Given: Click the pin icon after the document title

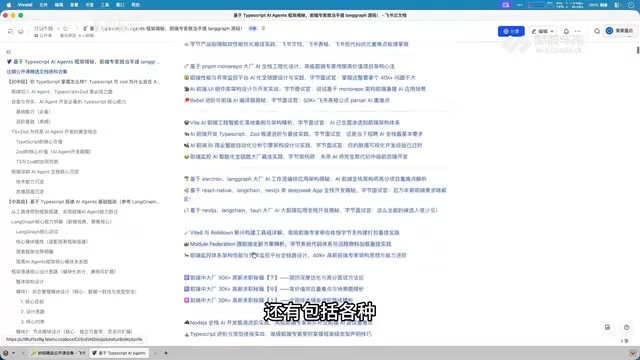Looking at the screenshot, I should (x=263, y=28).
